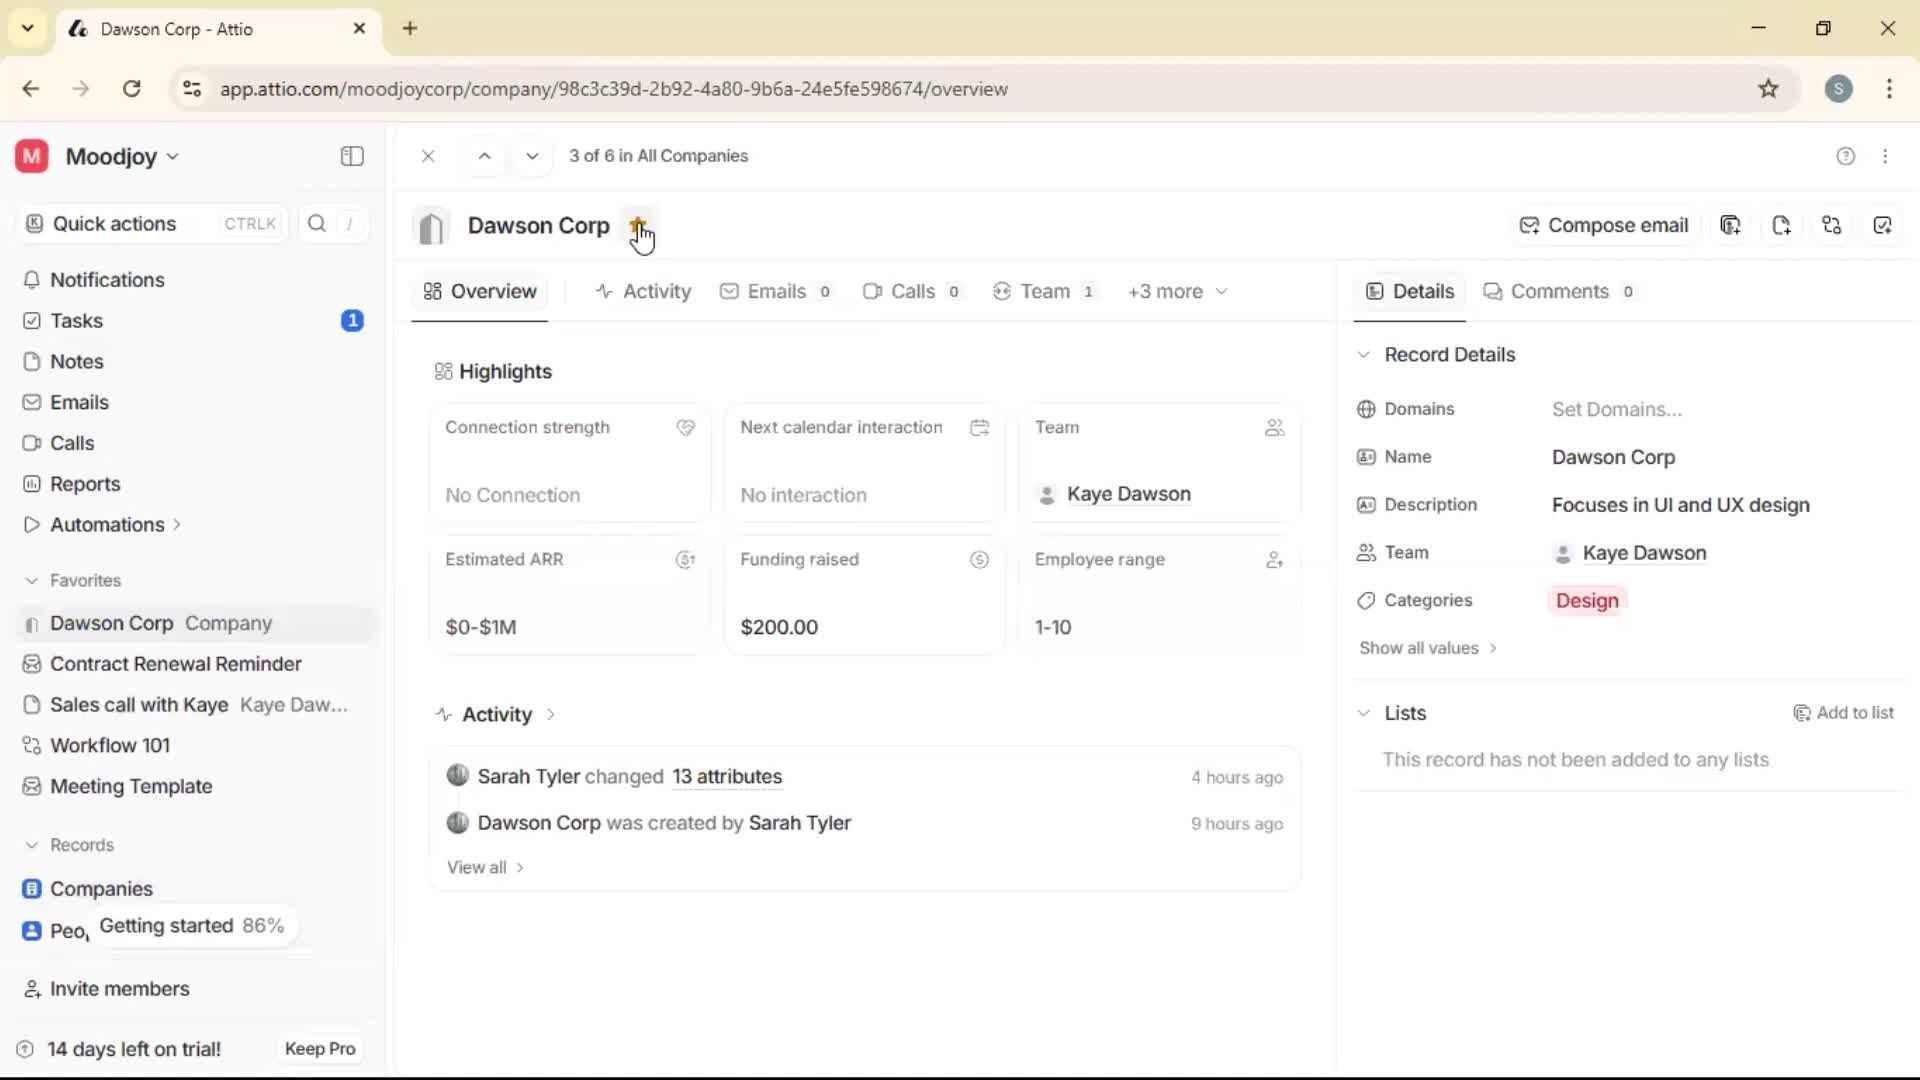The height and width of the screenshot is (1080, 1920).
Task: Create a note for Dawson Corp
Action: coord(1782,225)
